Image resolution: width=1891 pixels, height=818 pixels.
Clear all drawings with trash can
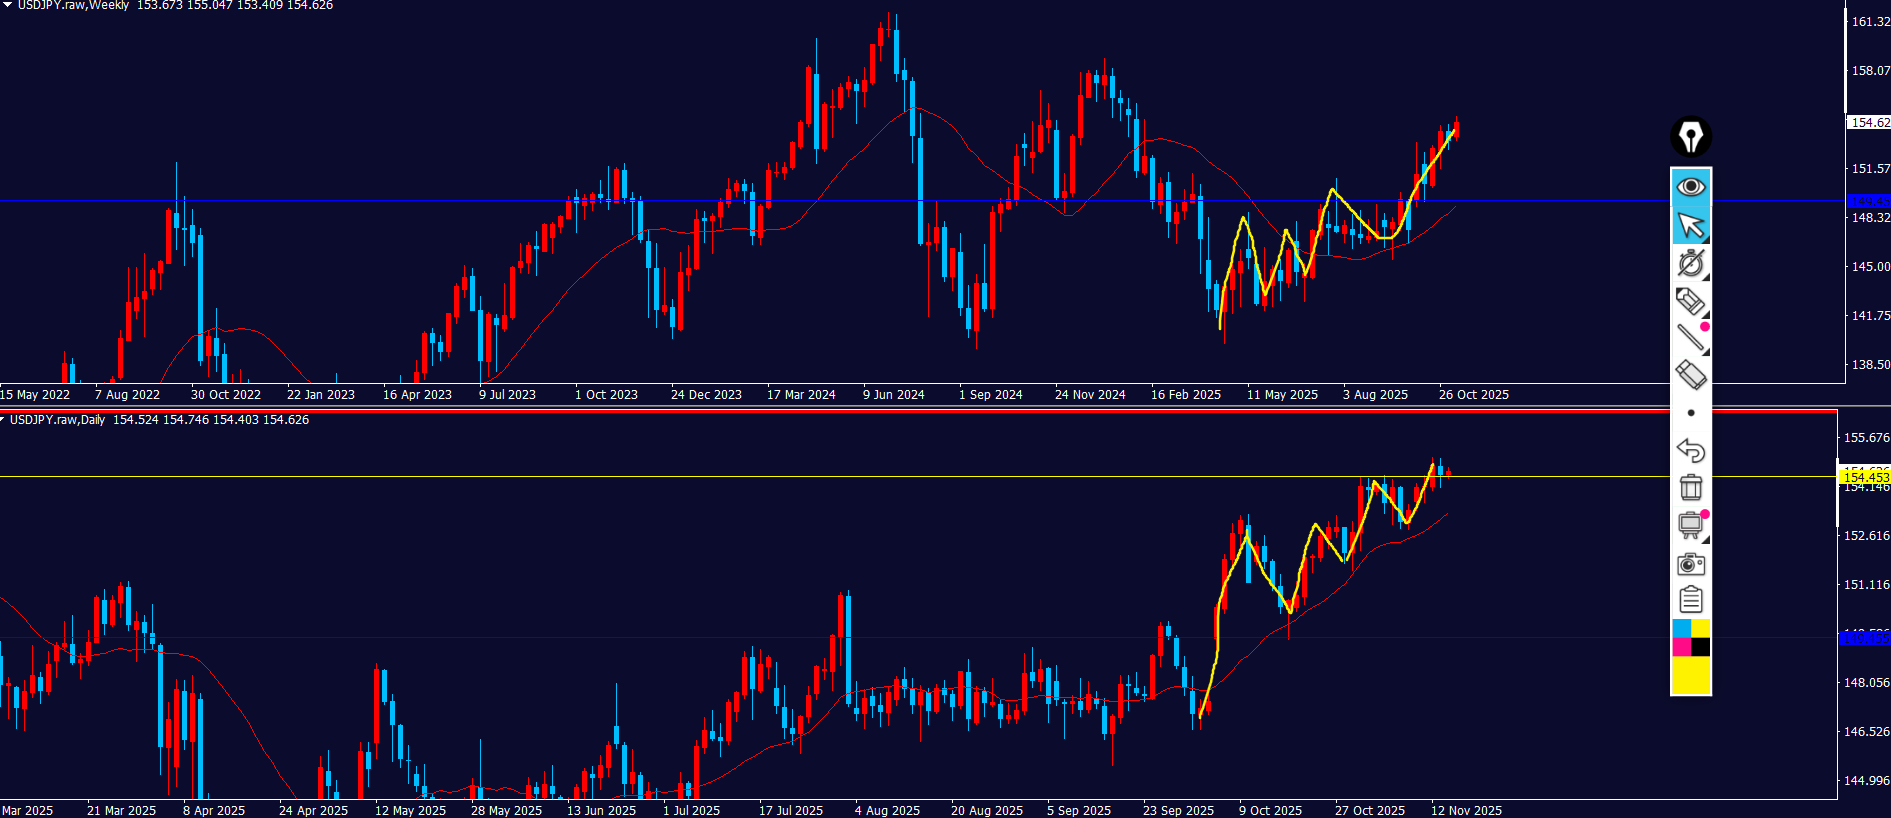click(x=1690, y=487)
